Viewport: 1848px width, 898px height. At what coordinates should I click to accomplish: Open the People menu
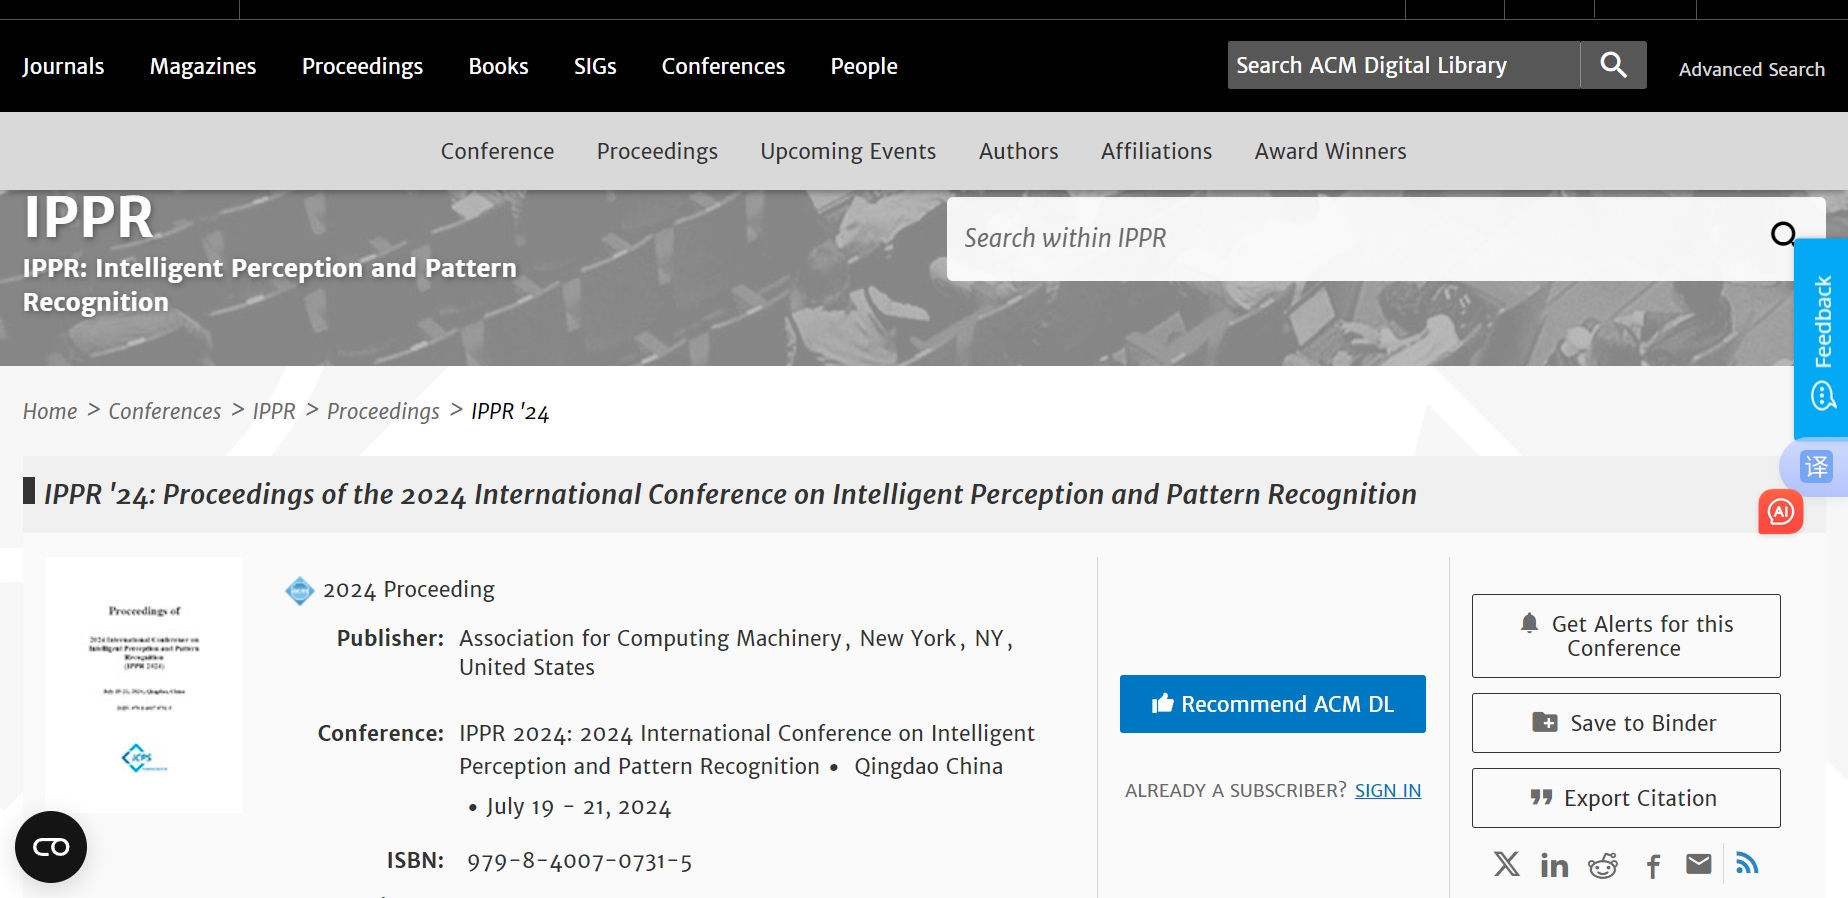[x=864, y=66]
